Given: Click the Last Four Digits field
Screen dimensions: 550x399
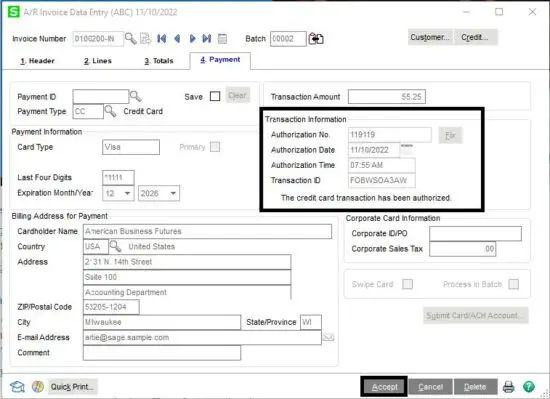Looking at the screenshot, I should [x=118, y=177].
